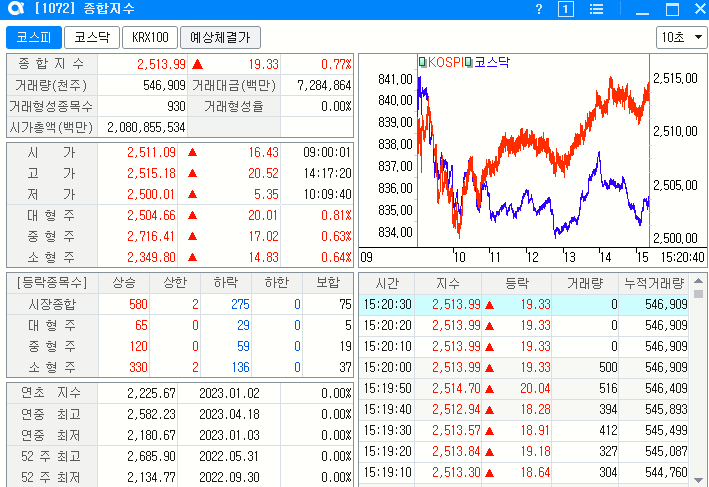Click the 소형주 index 2,349.80
The width and height of the screenshot is (709, 487).
(x=151, y=257)
